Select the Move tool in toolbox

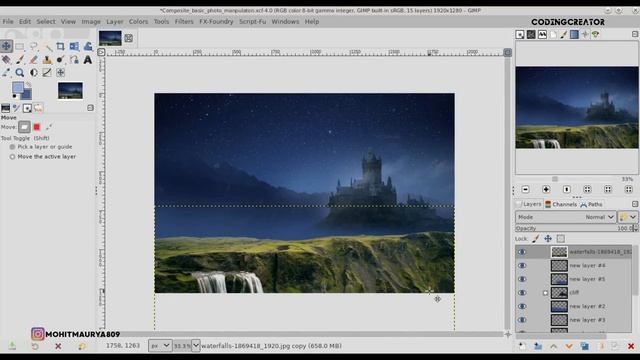[6, 46]
